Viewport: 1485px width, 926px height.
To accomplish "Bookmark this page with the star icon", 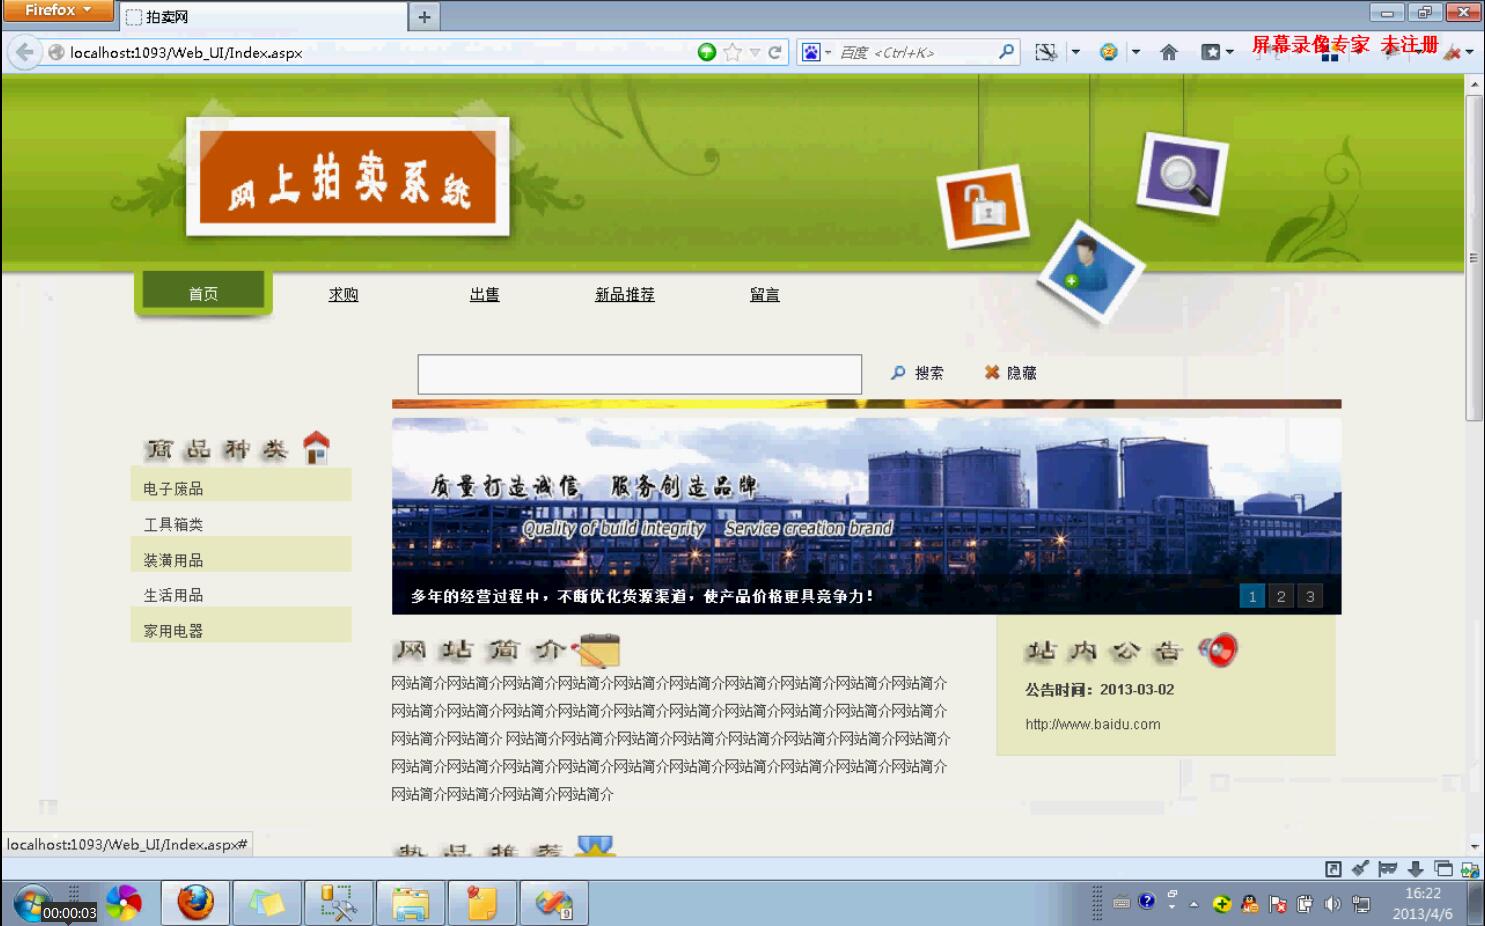I will pyautogui.click(x=733, y=52).
